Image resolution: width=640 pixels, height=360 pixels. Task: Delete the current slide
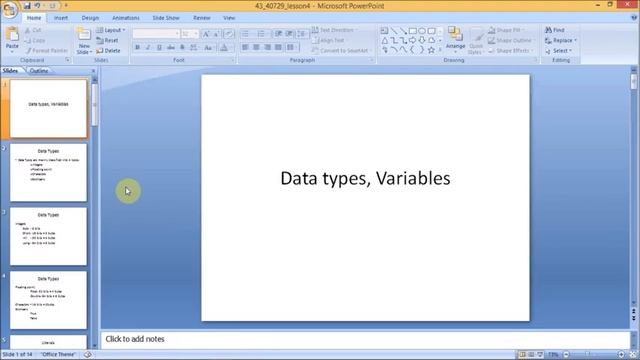(108, 51)
